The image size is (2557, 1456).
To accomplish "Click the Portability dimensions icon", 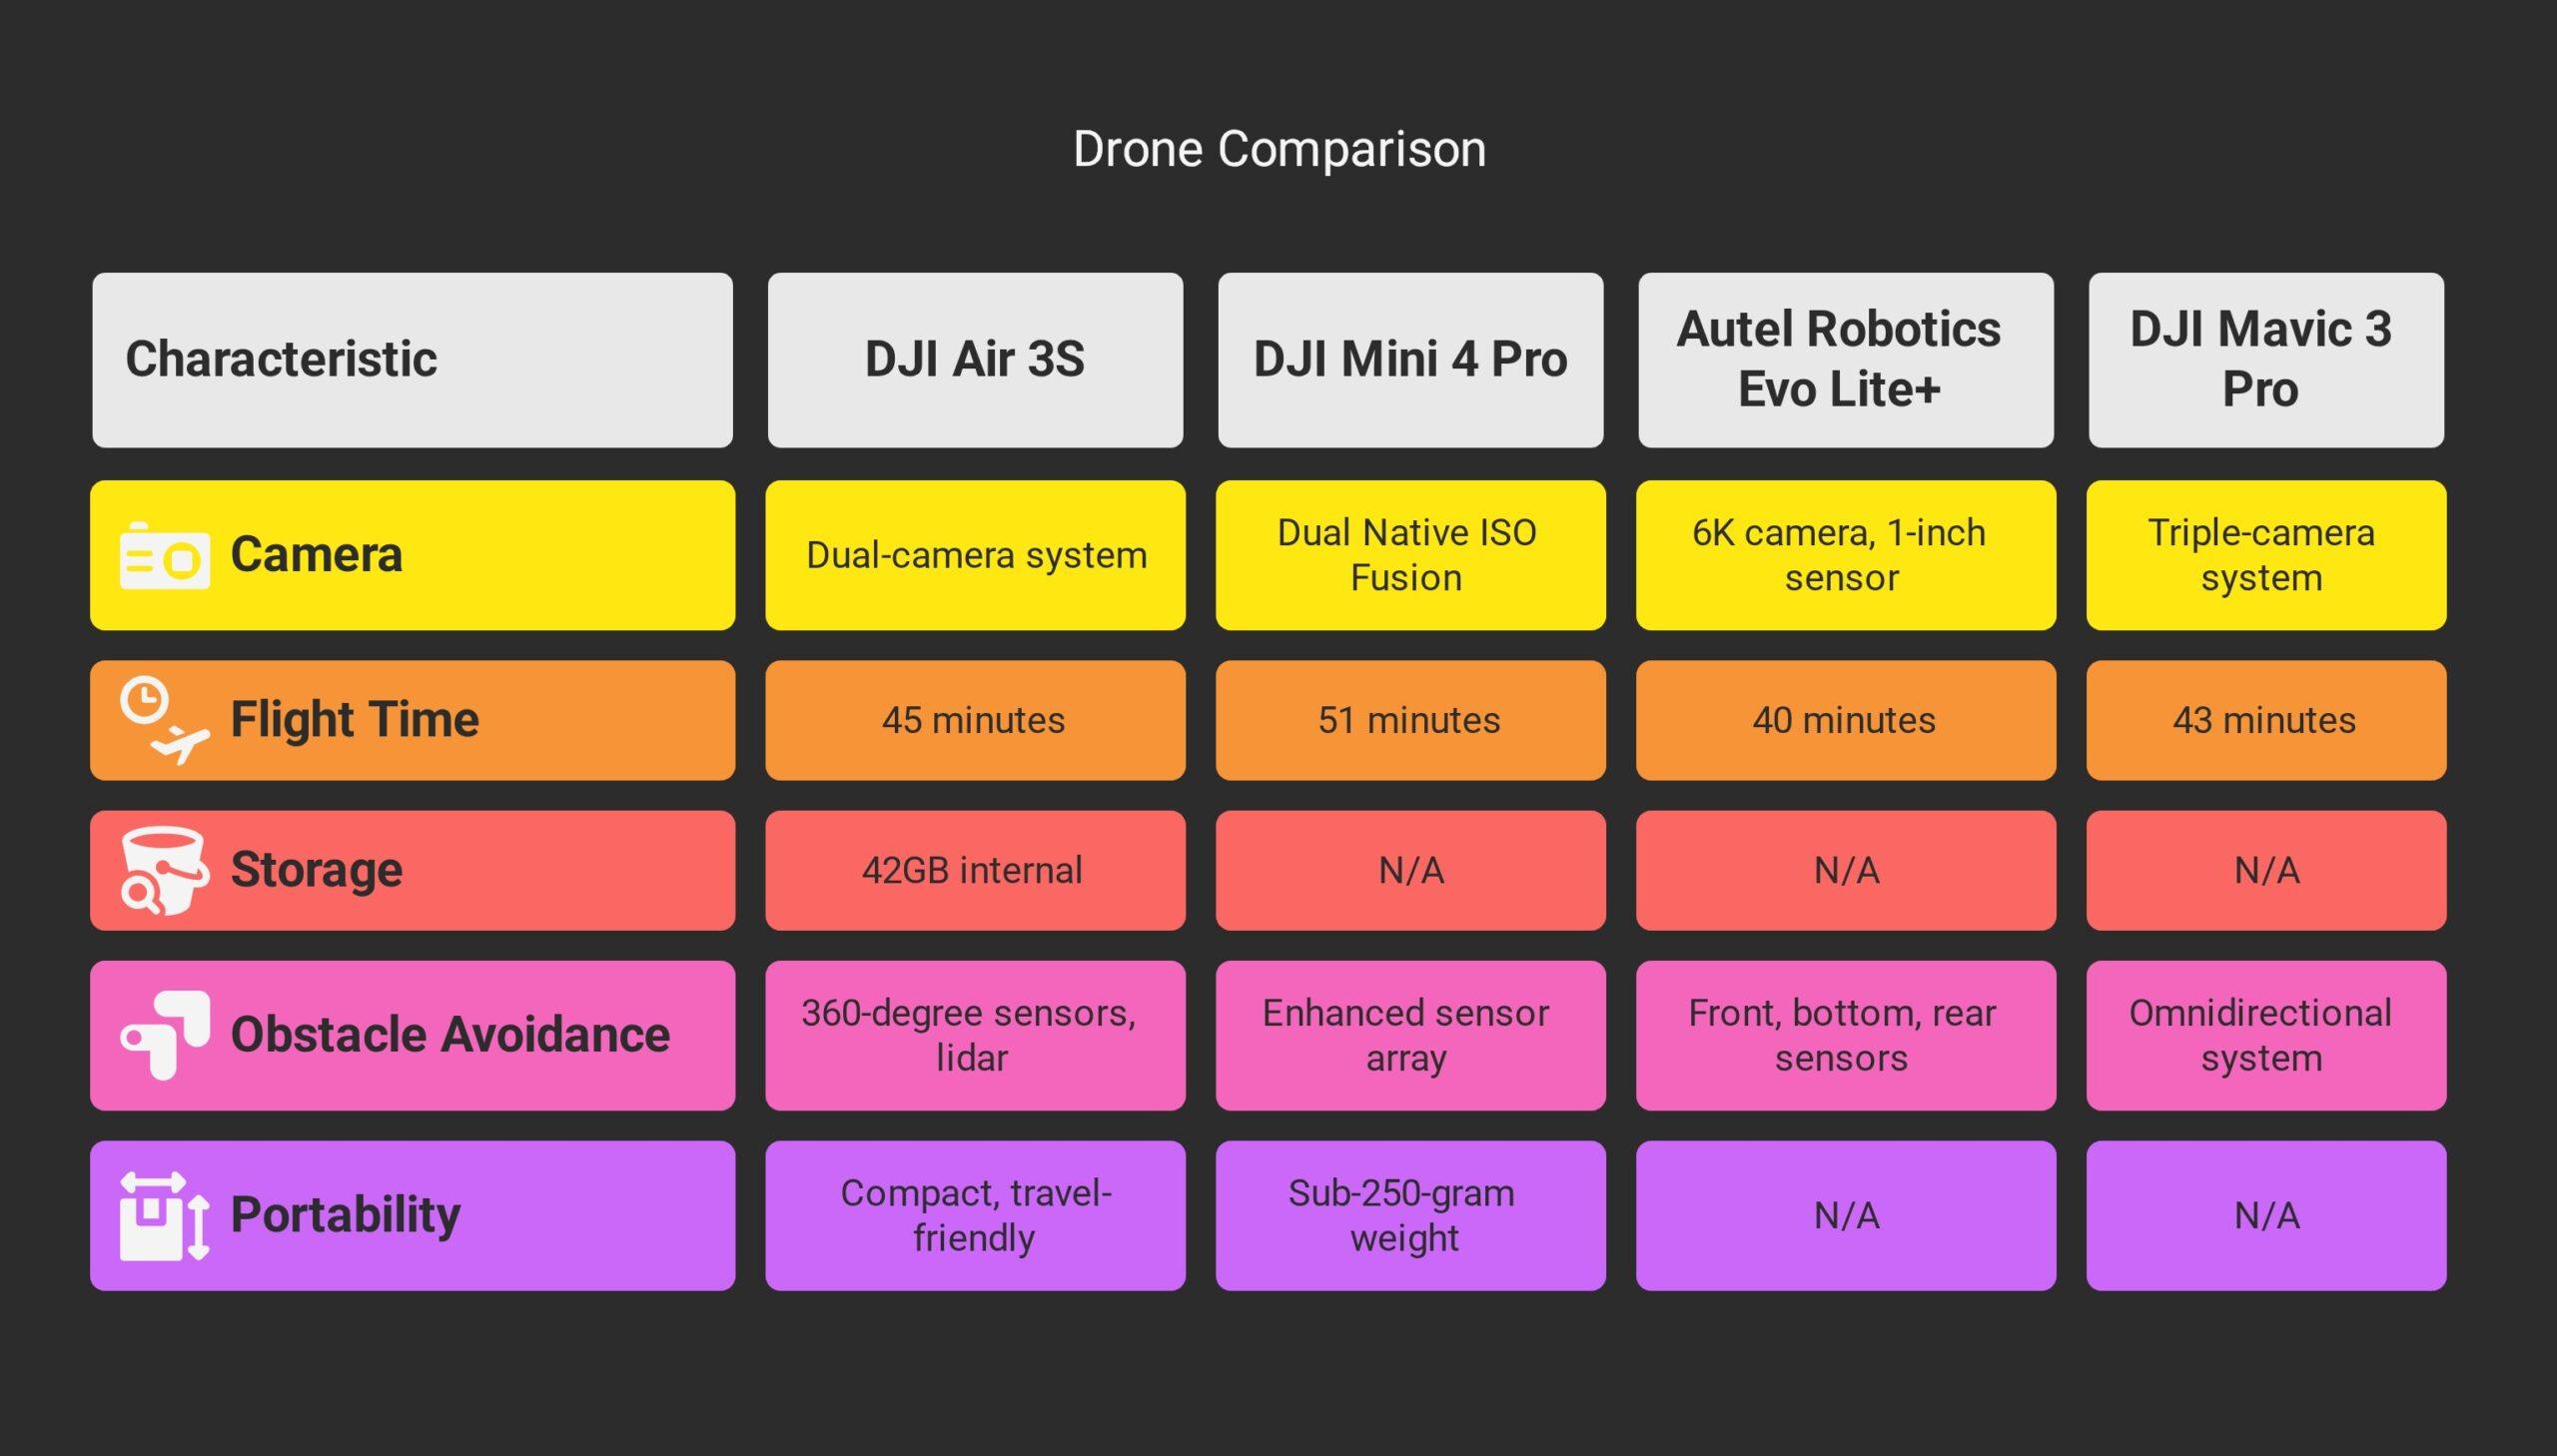I will (164, 1215).
